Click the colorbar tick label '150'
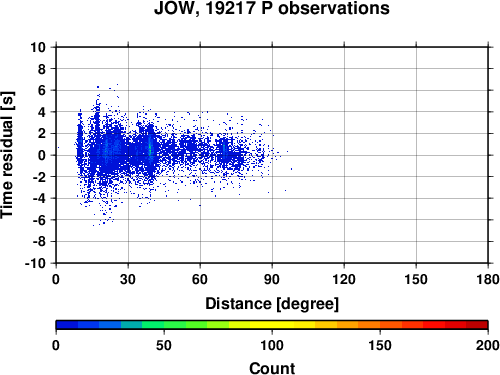 380,345
